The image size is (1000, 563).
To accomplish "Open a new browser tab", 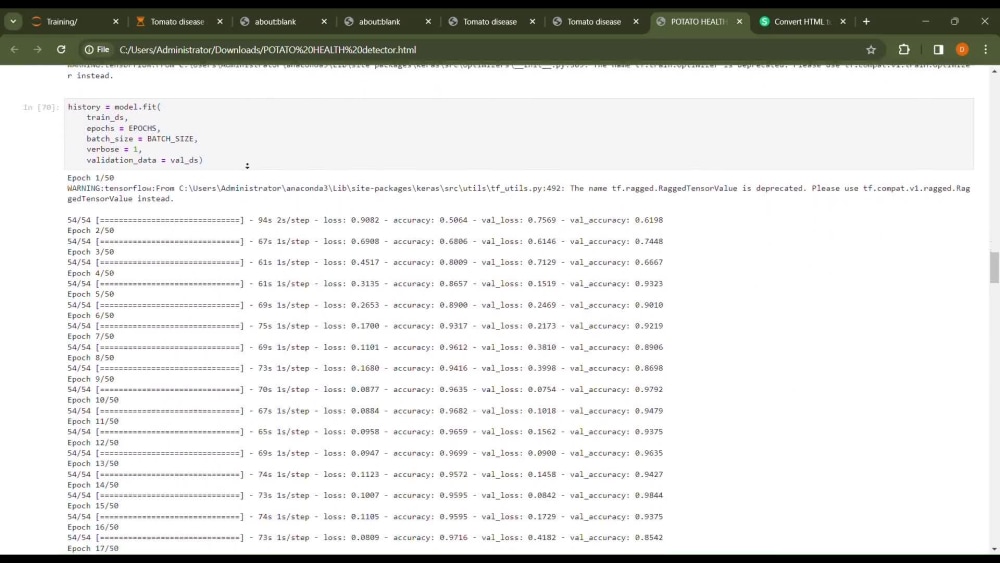I will 866,21.
